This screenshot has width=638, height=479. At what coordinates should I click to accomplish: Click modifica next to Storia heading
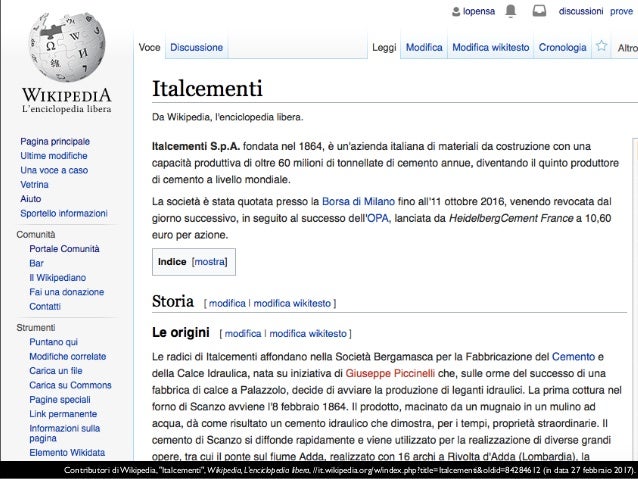coord(227,304)
